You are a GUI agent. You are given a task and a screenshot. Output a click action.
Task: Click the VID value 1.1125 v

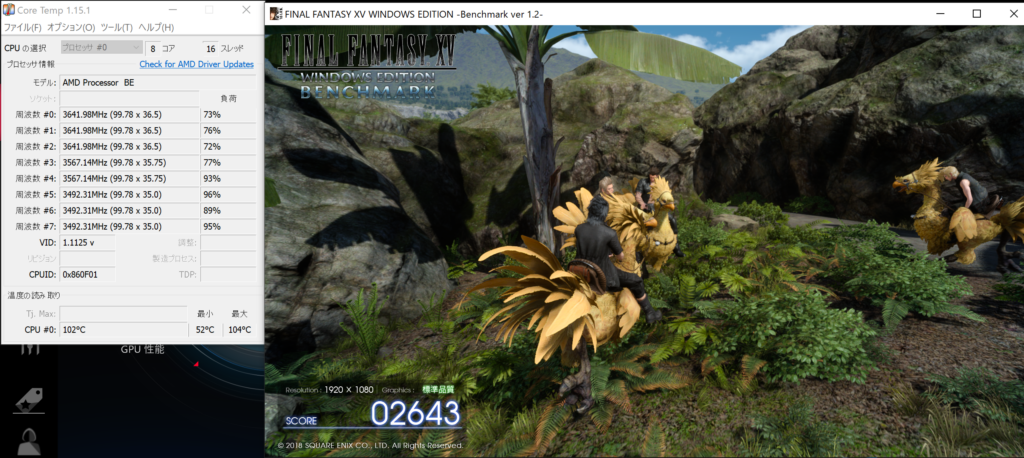[88, 242]
